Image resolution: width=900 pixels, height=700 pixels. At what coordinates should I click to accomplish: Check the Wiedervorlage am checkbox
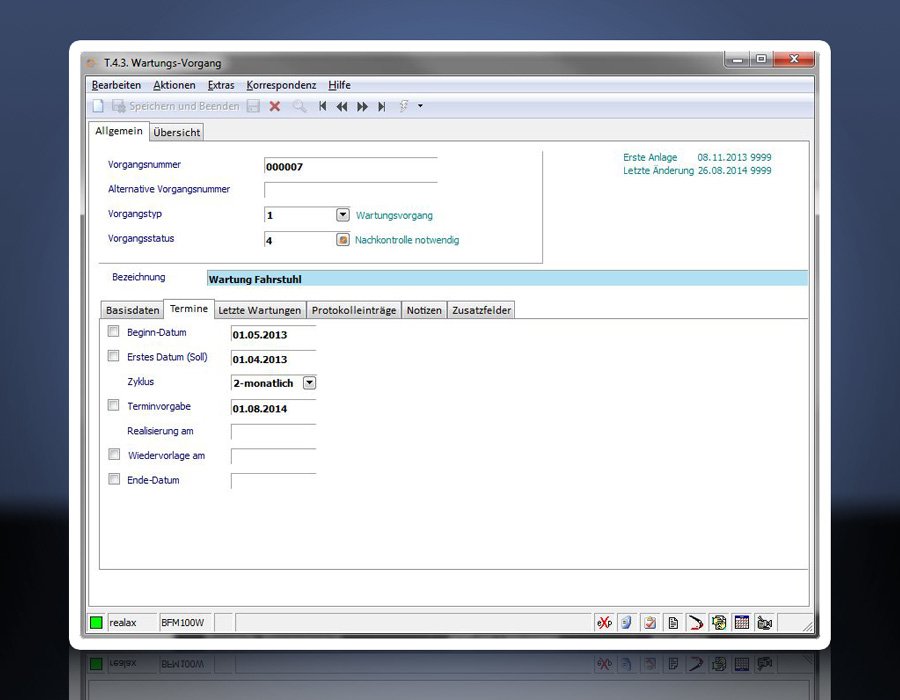[x=114, y=455]
